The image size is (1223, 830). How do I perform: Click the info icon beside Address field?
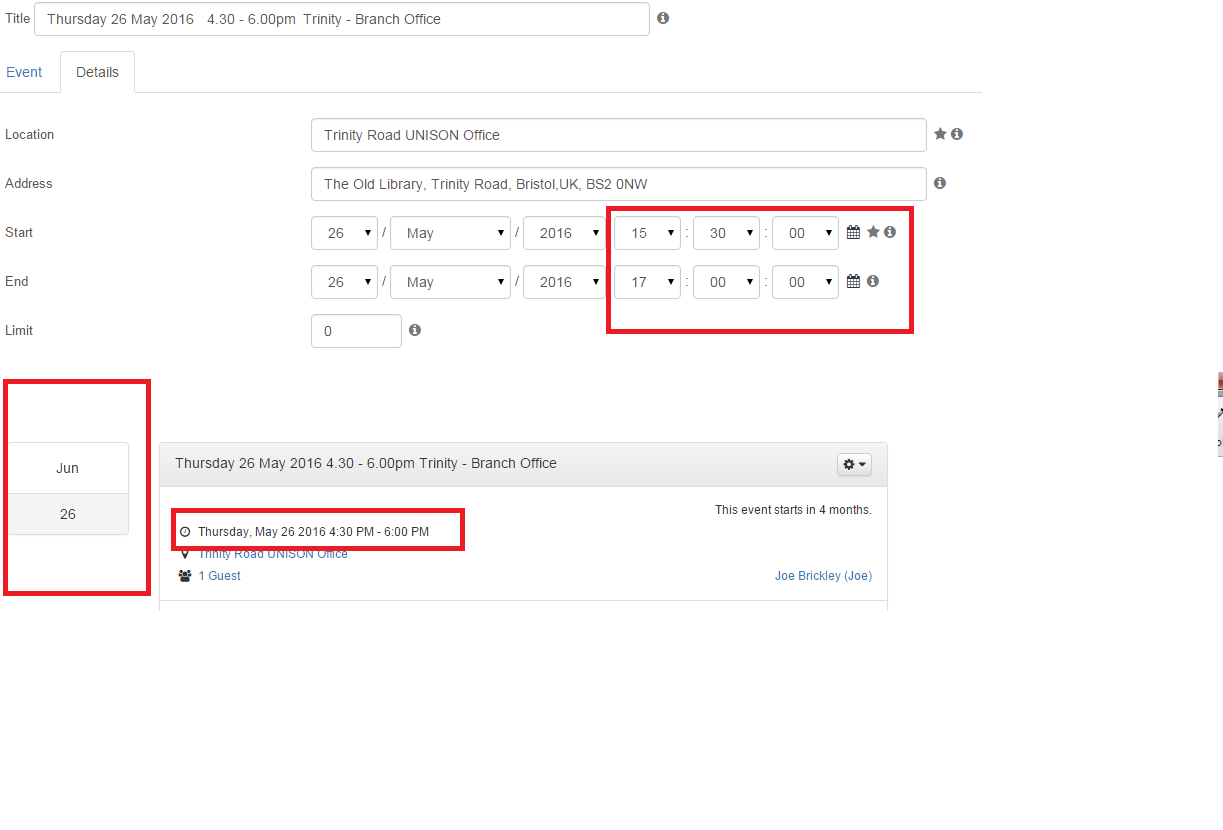(940, 183)
